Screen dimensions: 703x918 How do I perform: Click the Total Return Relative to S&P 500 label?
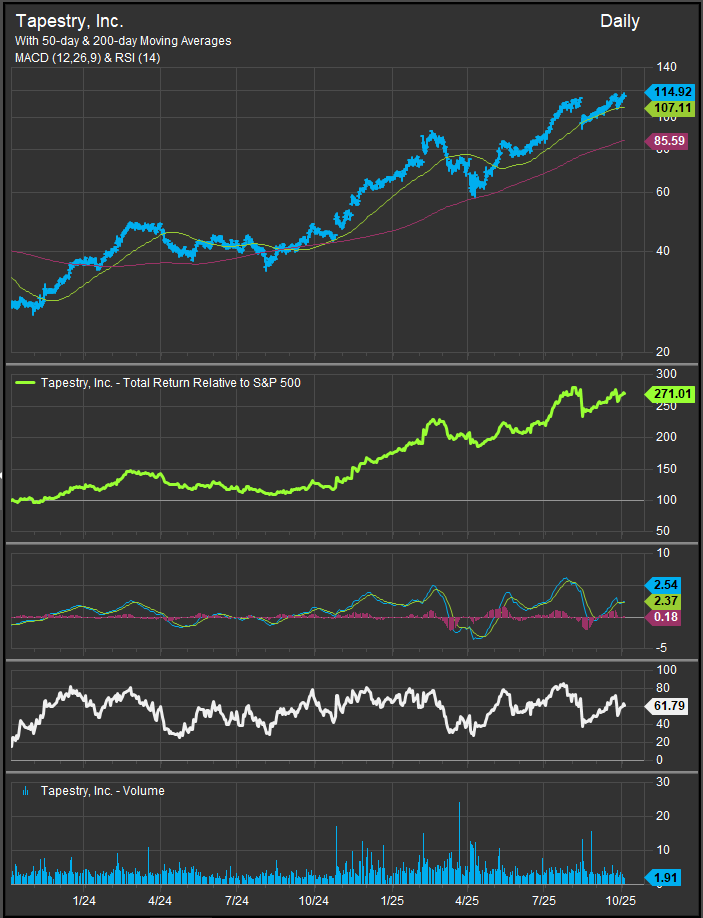(170, 382)
